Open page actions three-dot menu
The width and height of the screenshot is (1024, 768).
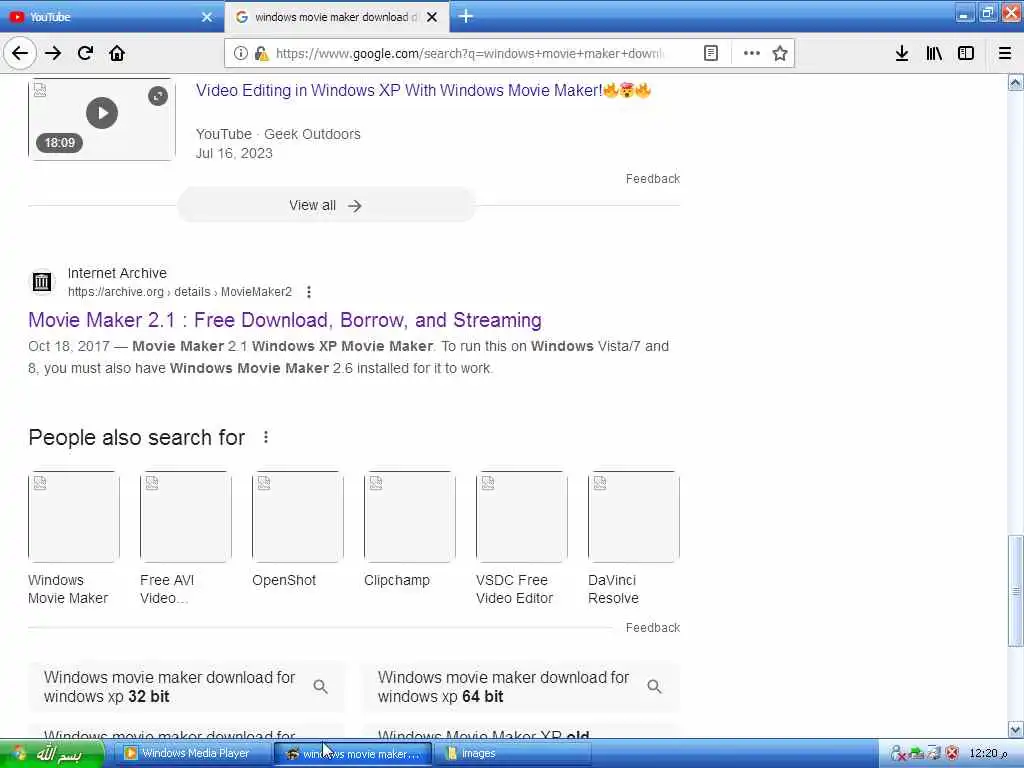point(752,53)
